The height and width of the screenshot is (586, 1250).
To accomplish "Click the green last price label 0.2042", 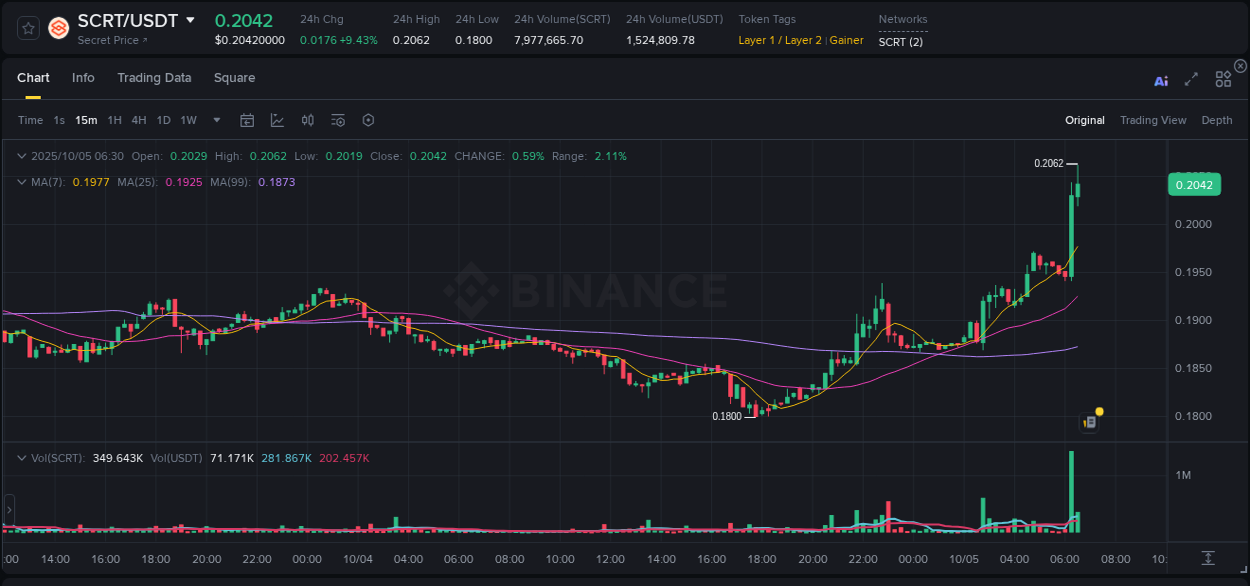I will pyautogui.click(x=1194, y=184).
